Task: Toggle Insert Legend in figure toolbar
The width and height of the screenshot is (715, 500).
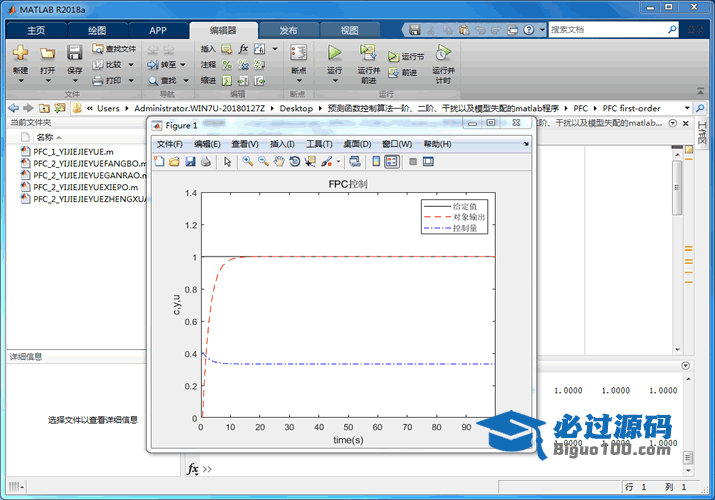Action: 392,162
